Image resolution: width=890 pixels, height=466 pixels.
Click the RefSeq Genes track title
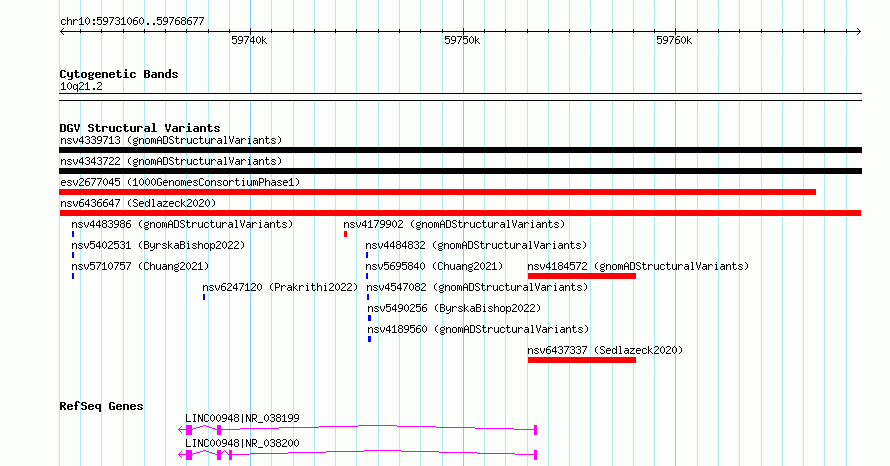pos(101,406)
